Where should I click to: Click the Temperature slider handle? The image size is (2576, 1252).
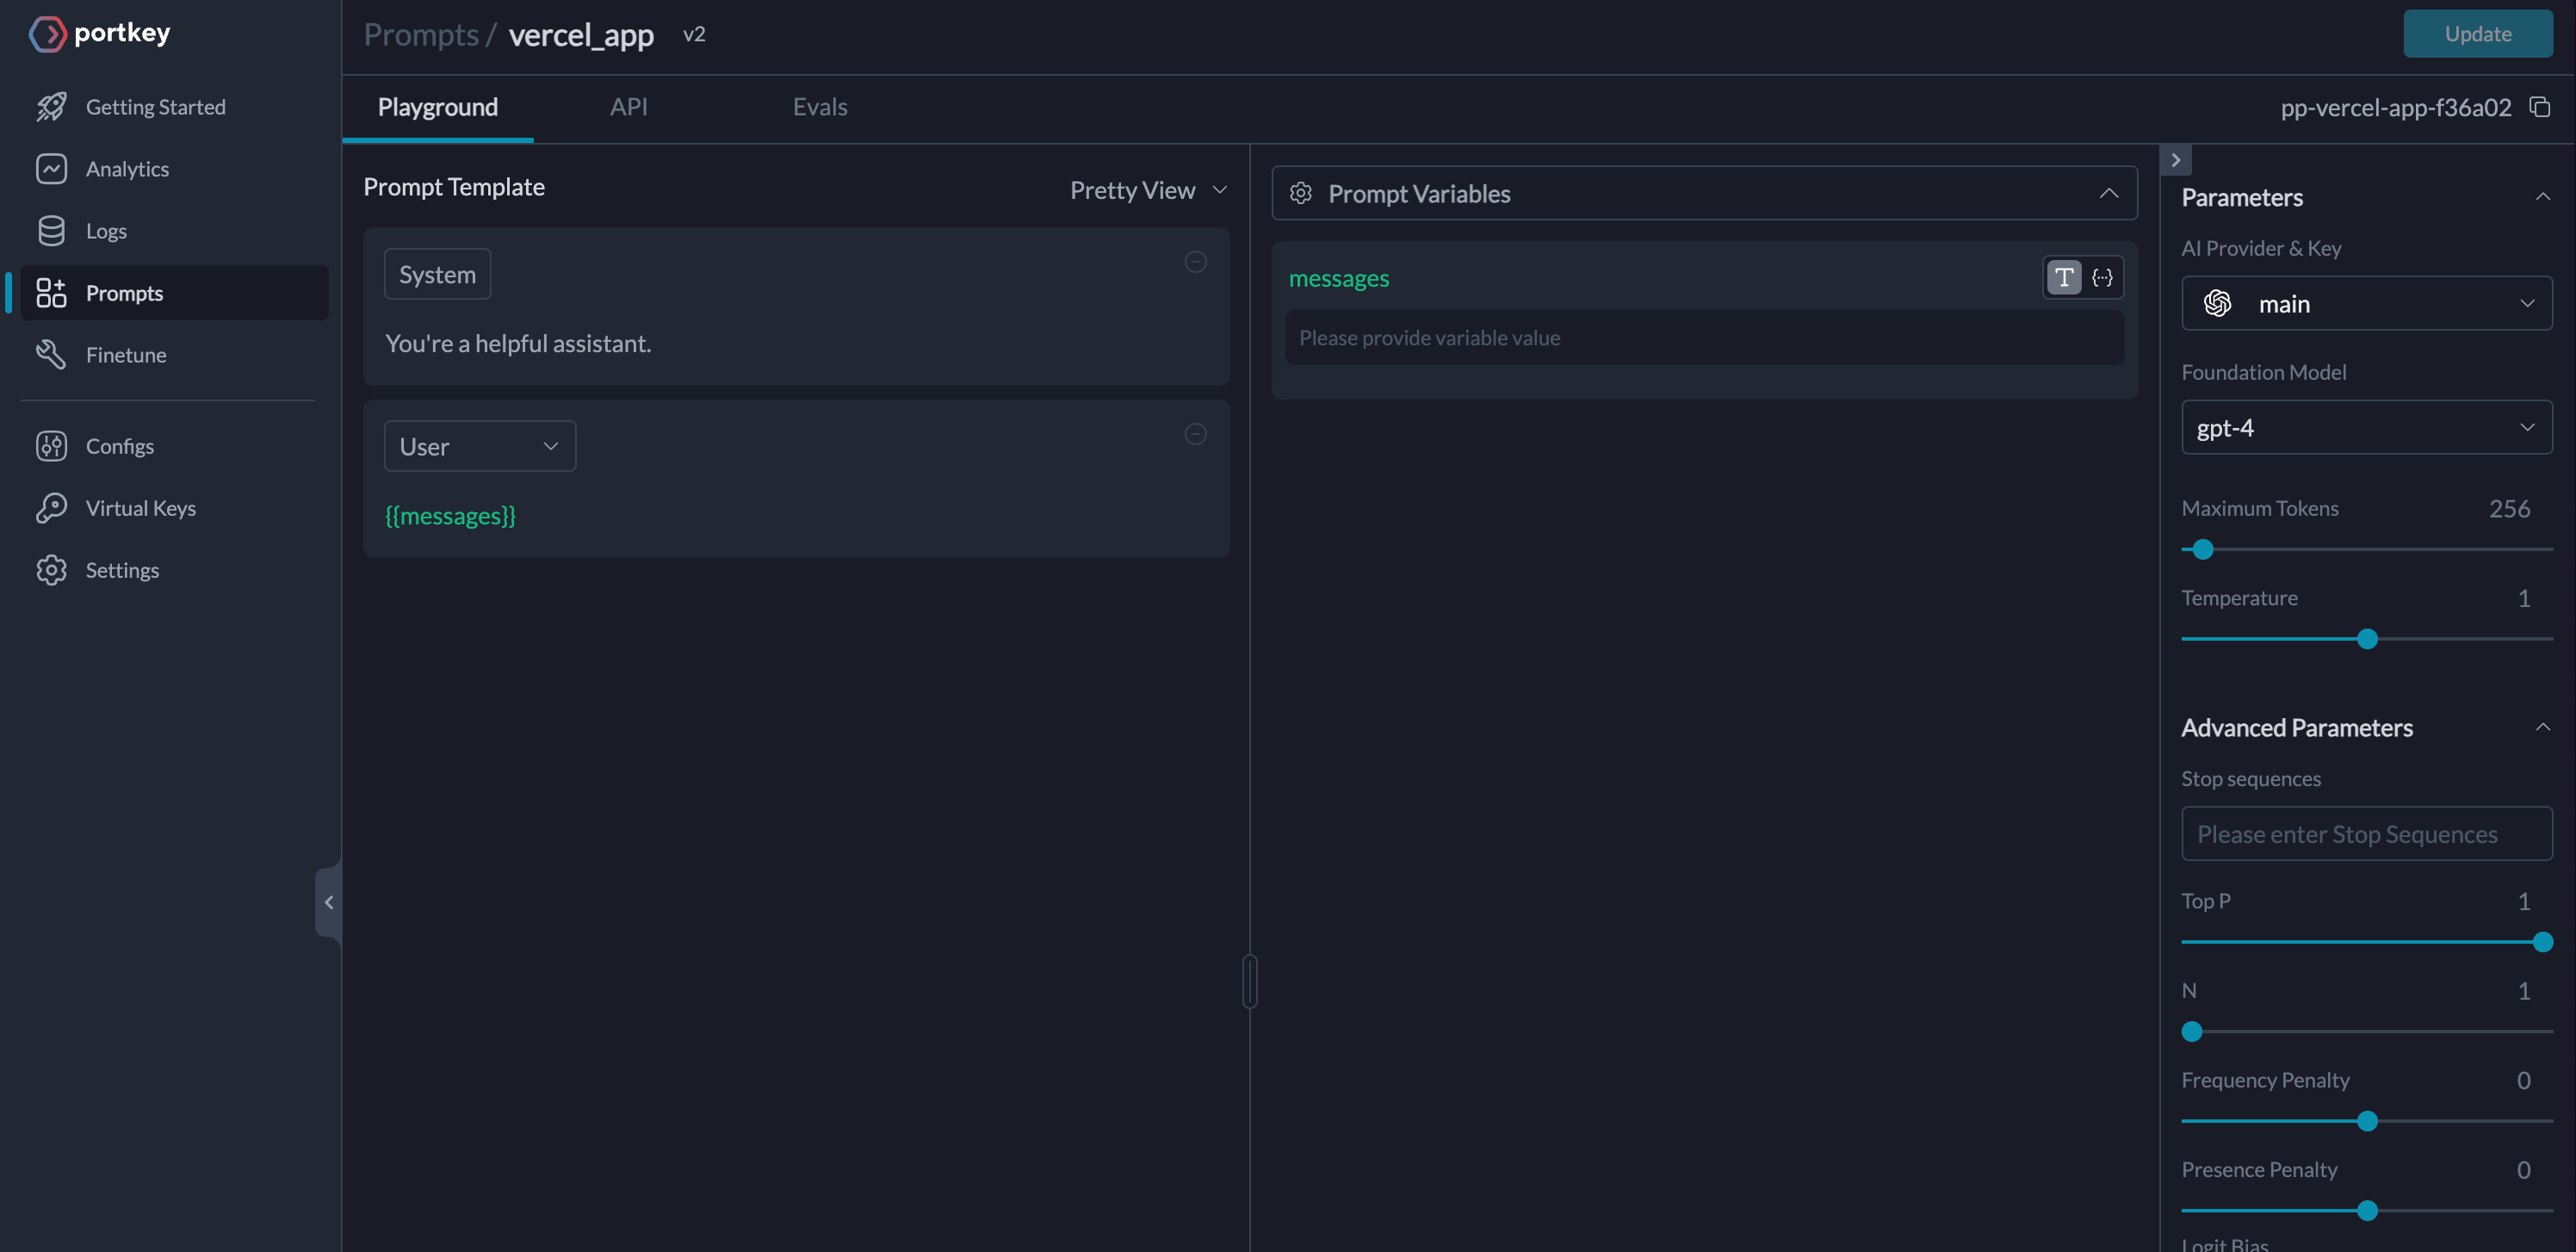[x=2366, y=639]
